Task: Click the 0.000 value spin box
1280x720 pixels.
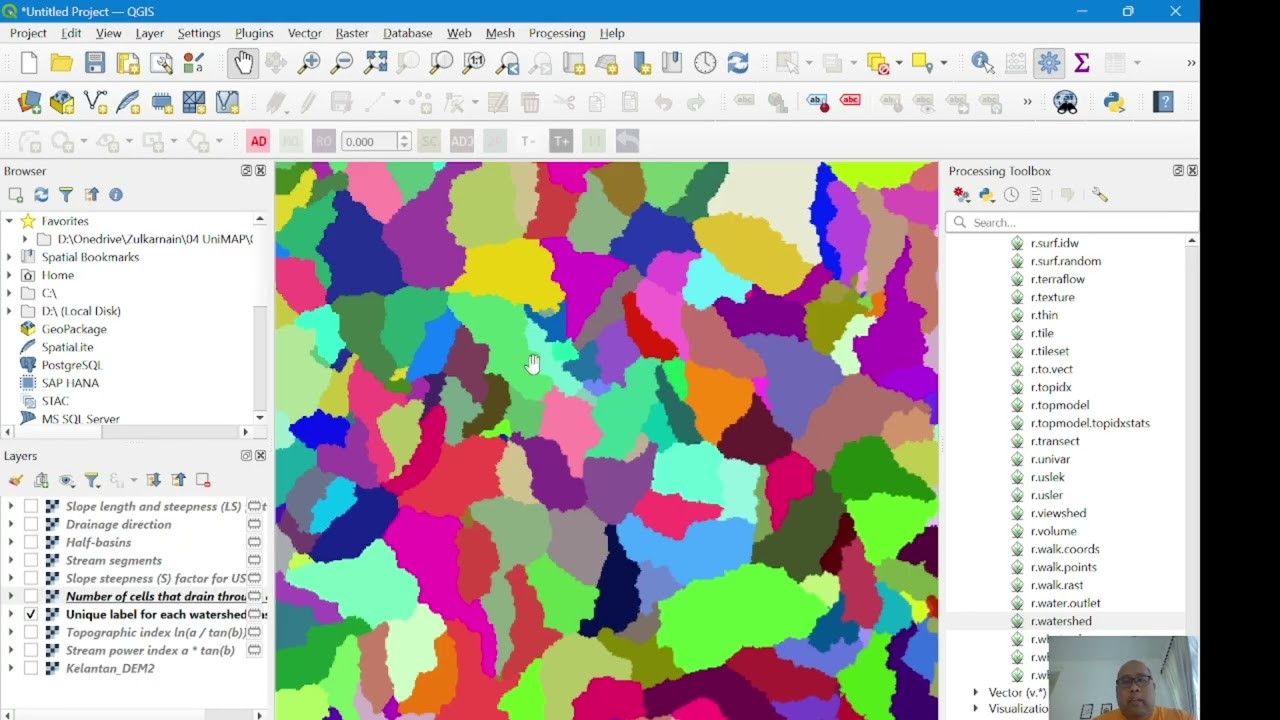Action: tap(376, 141)
